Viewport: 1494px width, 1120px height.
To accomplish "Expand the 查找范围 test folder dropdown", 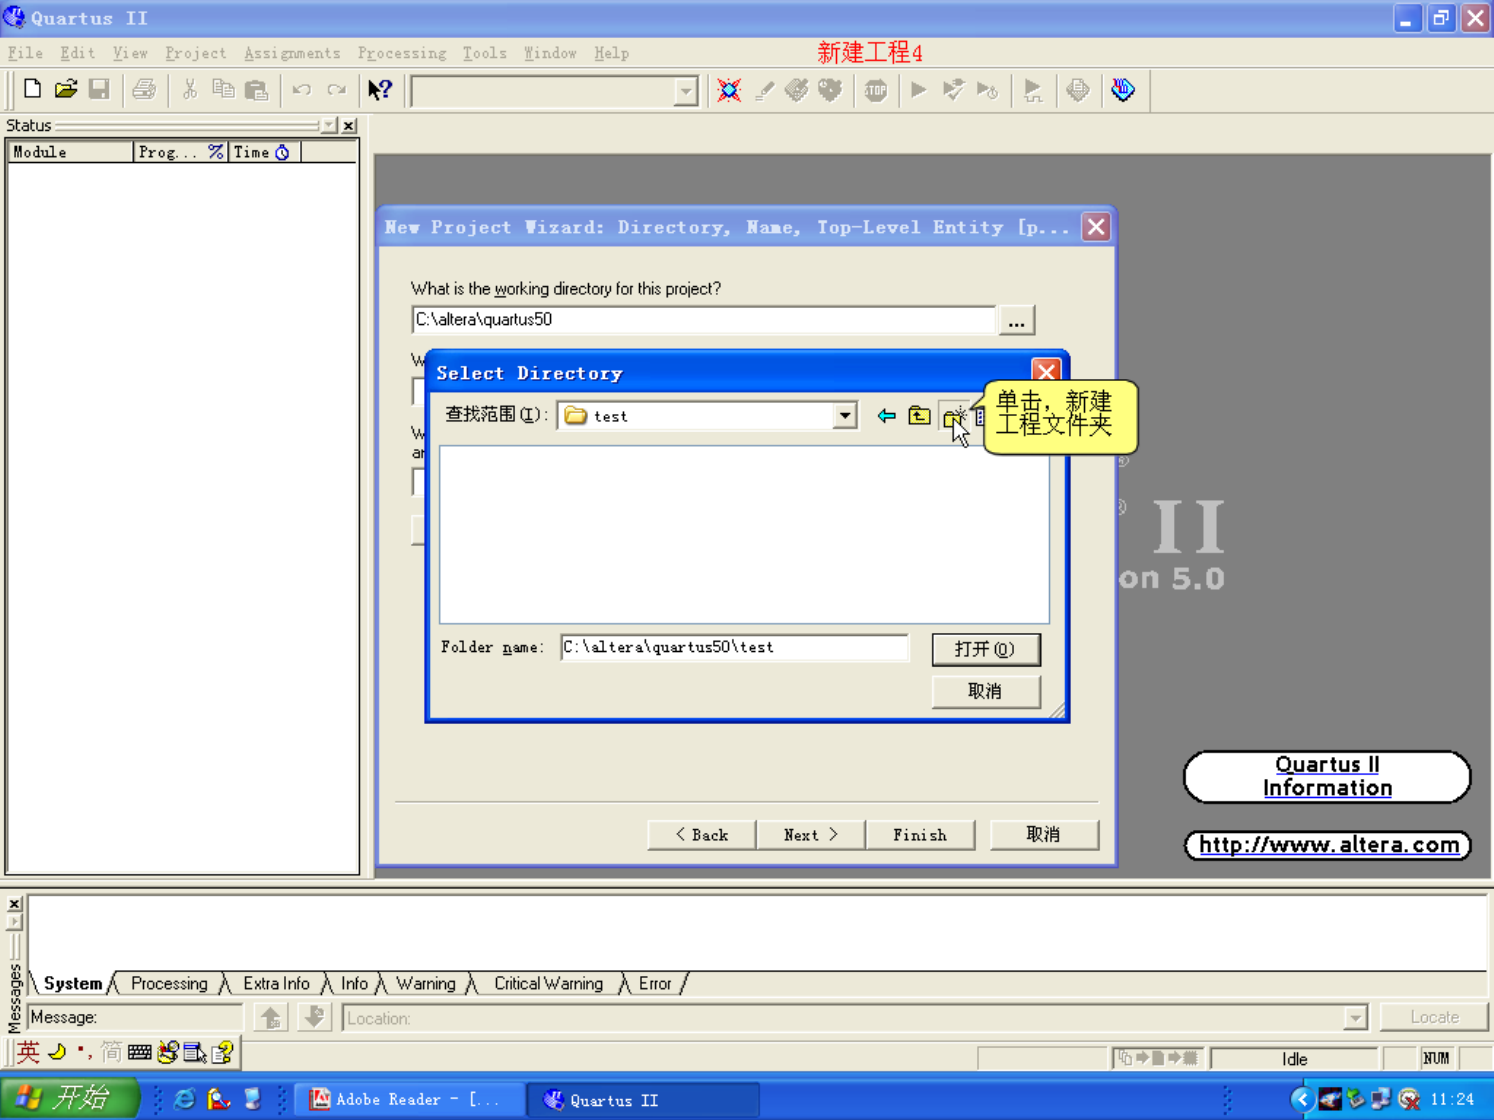I will (845, 415).
